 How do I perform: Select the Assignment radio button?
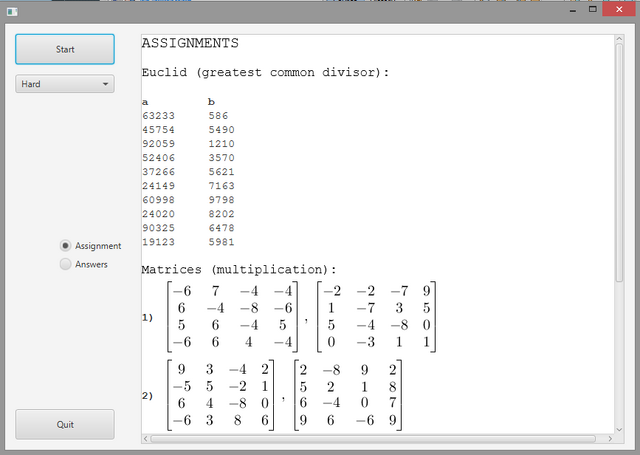coord(65,246)
